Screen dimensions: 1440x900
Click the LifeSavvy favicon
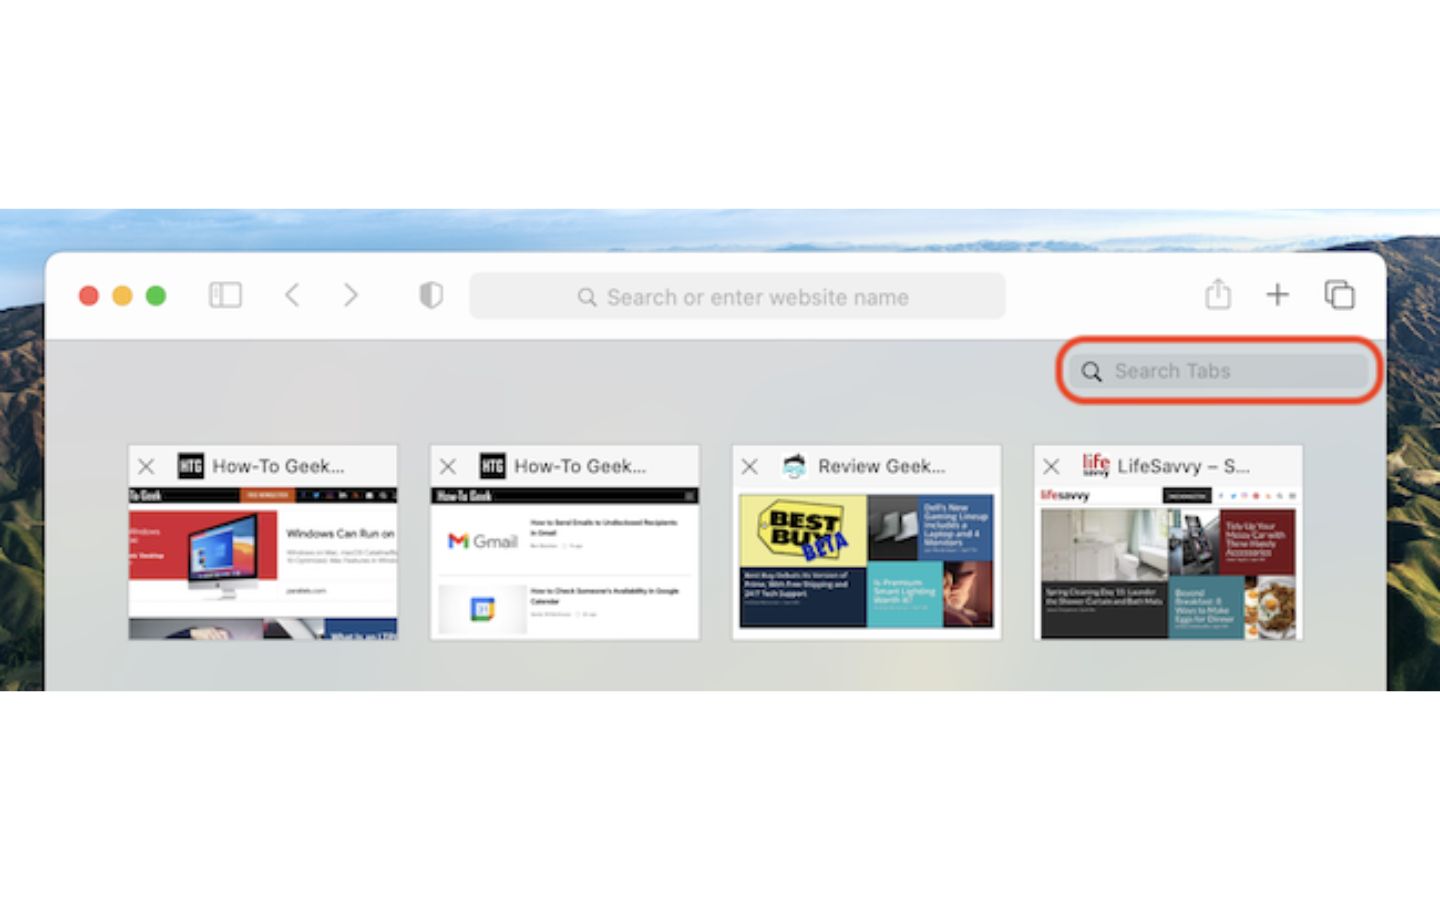point(1096,465)
